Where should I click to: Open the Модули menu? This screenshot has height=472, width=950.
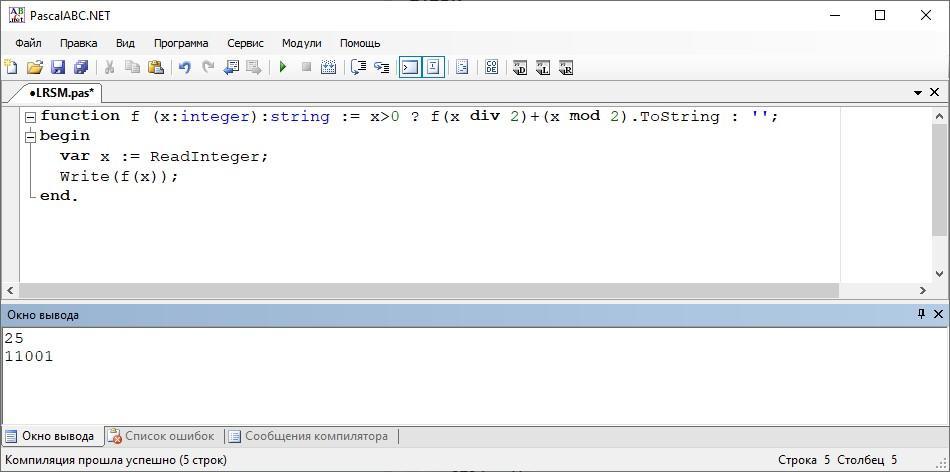302,43
